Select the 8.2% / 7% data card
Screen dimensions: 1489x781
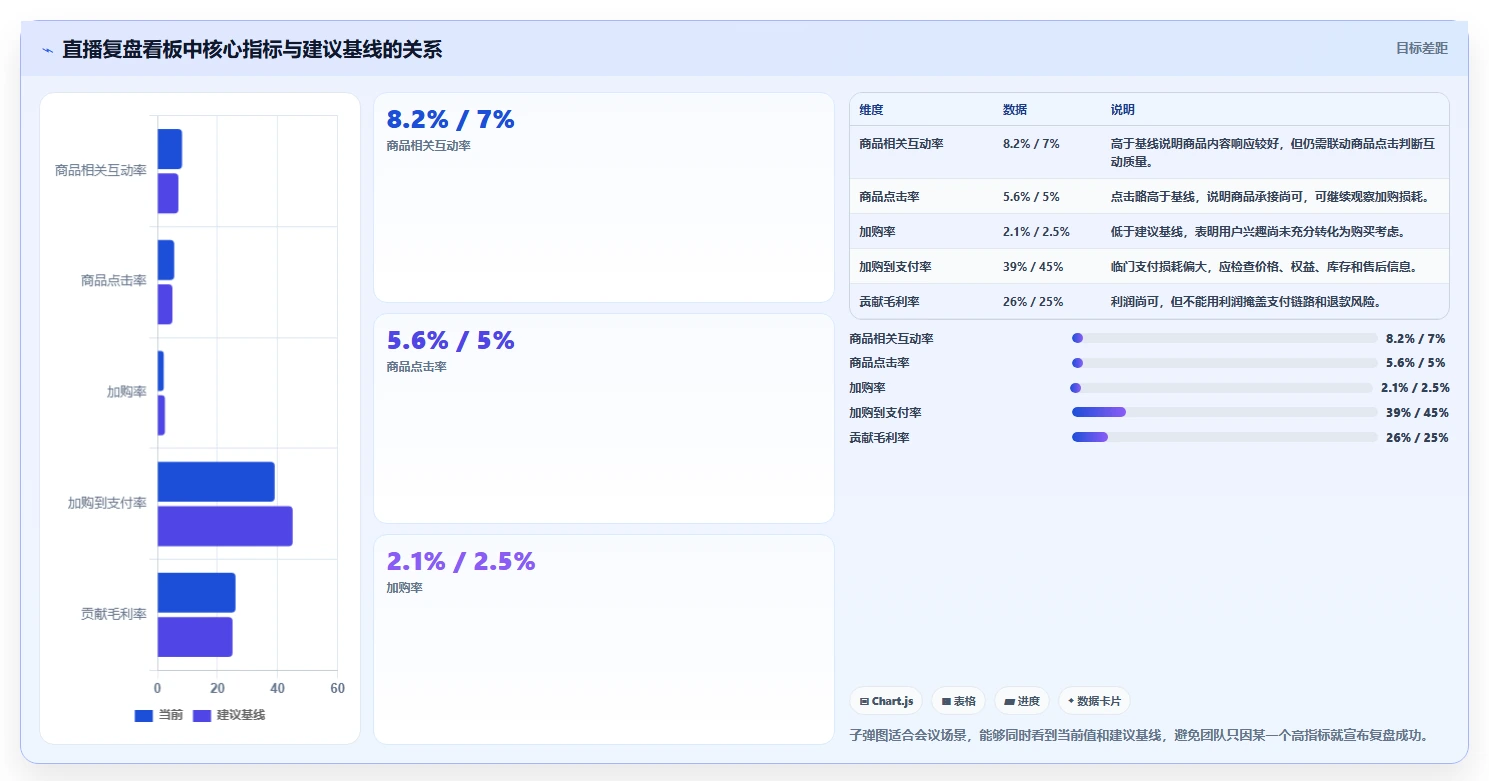click(604, 197)
